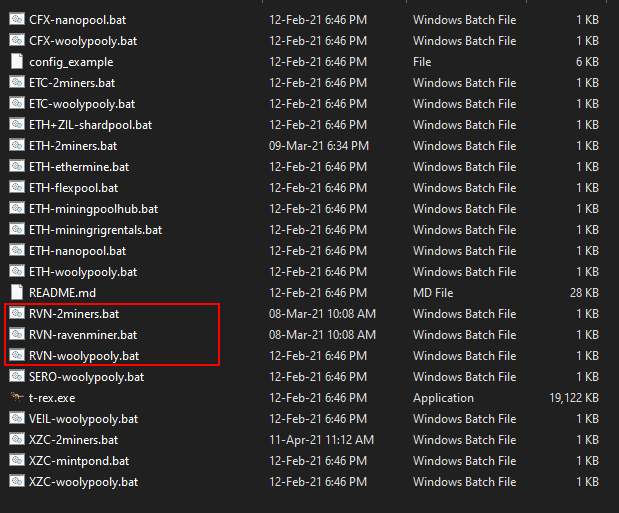Select the XZC-2miners.bat file name
Viewport: 619px width, 513px height.
click(73, 440)
